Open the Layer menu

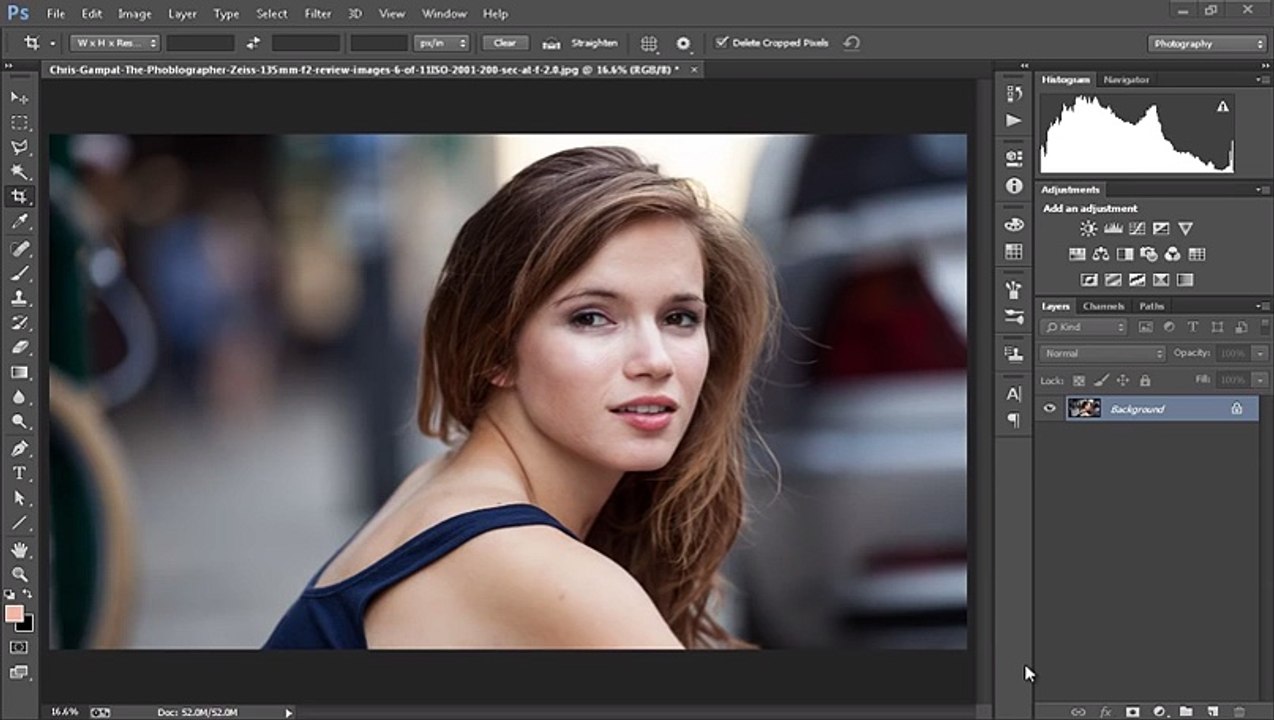[183, 14]
